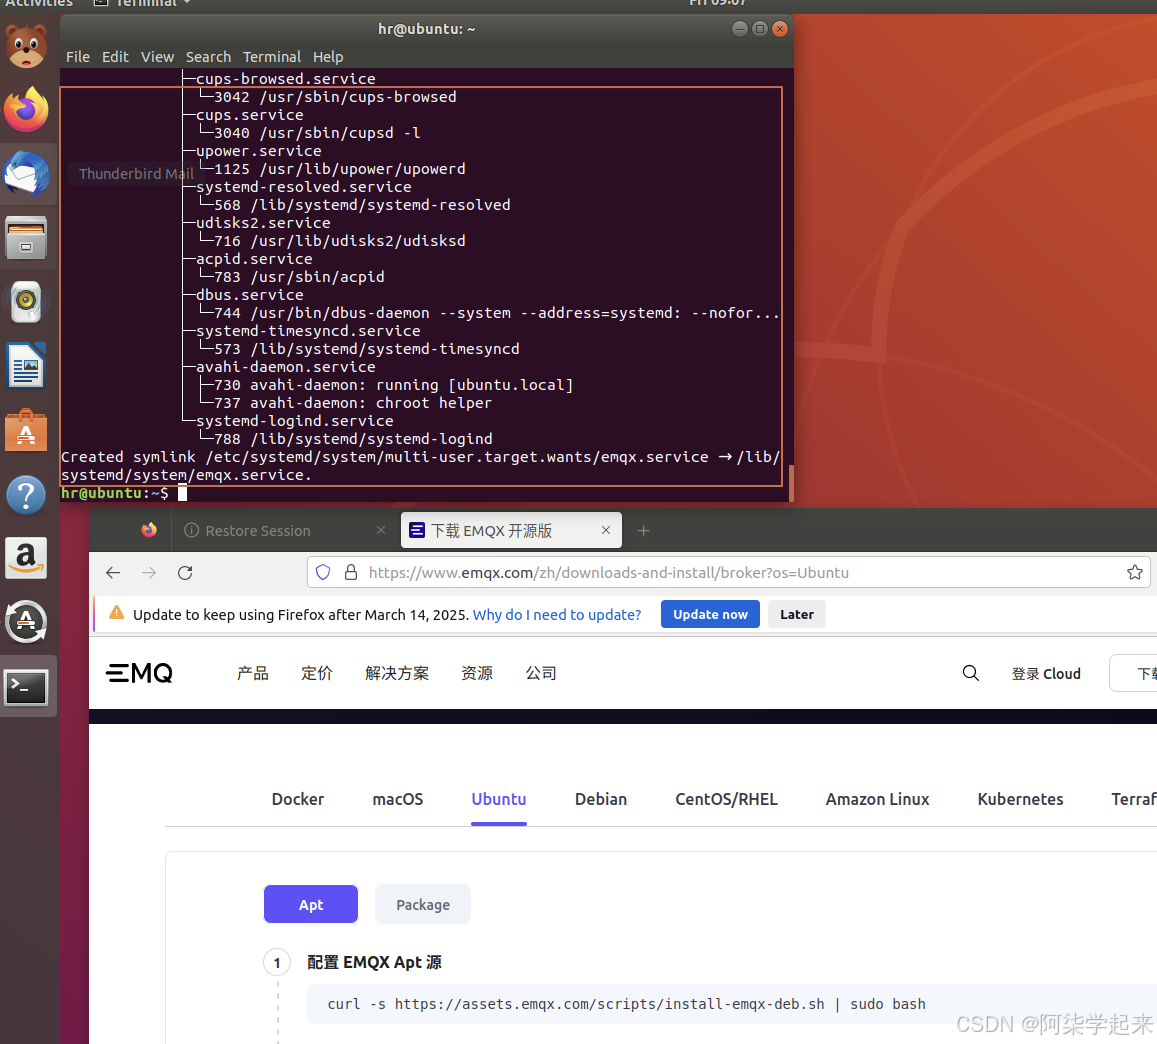
Task: Click the terminal scrollbar handle
Action: pyautogui.click(x=791, y=483)
